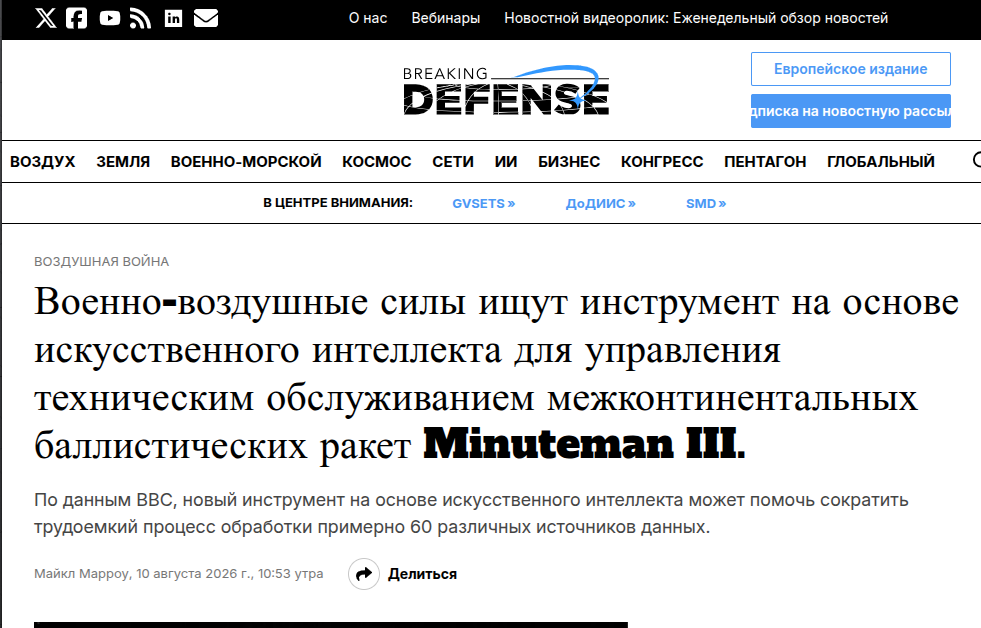Go to Breaking Defense home logo
981x628 pixels.
(x=506, y=91)
